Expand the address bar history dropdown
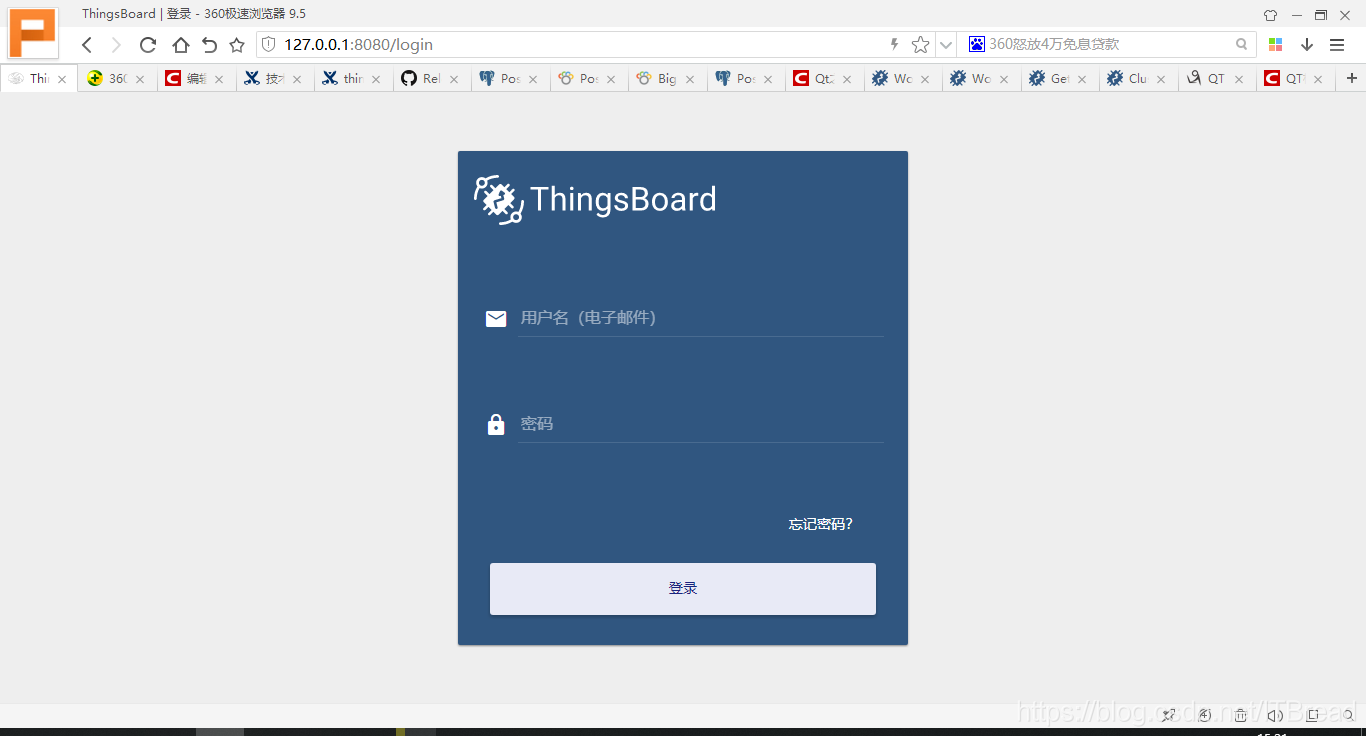The height and width of the screenshot is (736, 1366). click(946, 45)
